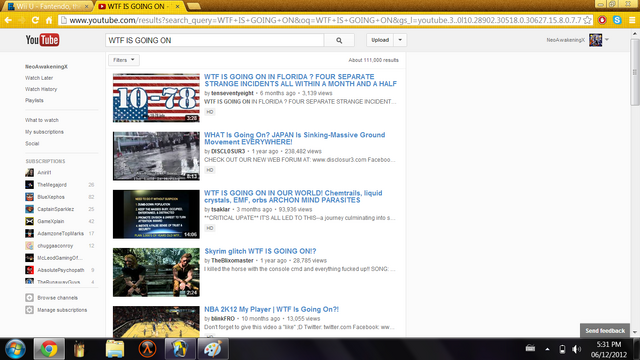Open the Chrome menu icon

pos(632,20)
